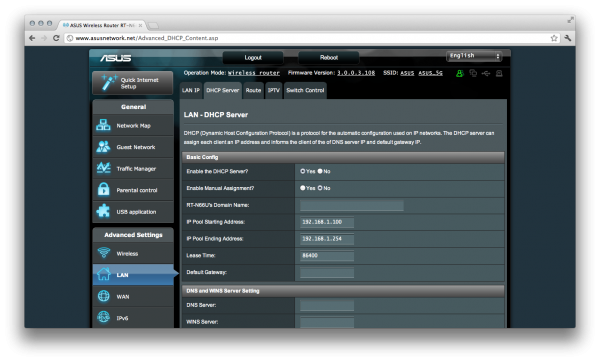Screen dimensions: 600x362
Task: Set Enable the DHCP Server to No
Action: 320,171
